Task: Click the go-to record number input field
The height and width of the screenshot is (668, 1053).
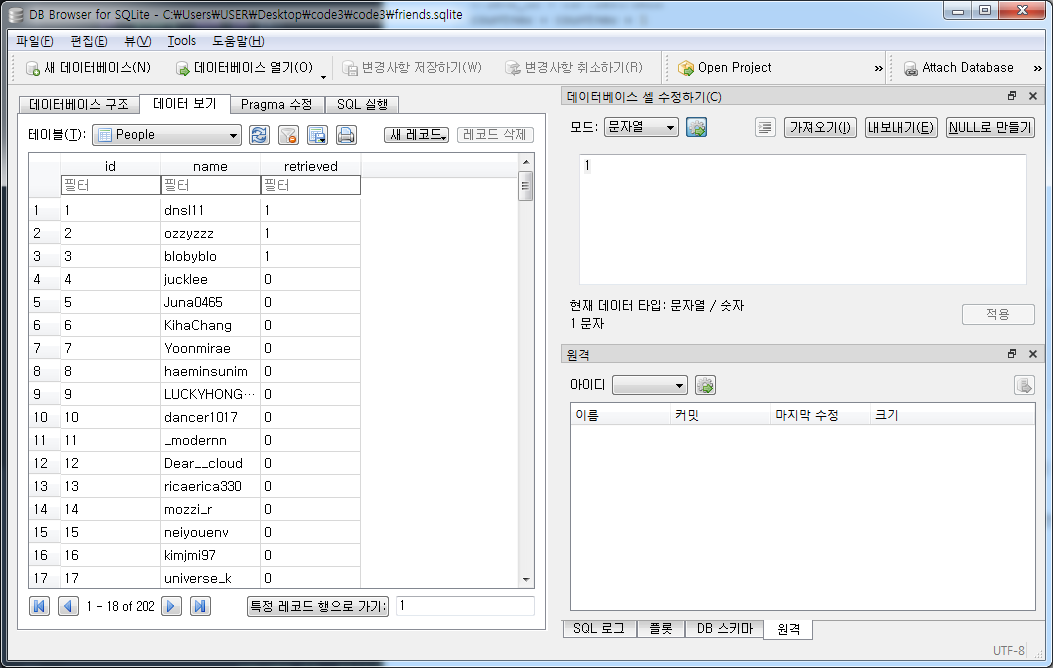Action: click(x=465, y=606)
